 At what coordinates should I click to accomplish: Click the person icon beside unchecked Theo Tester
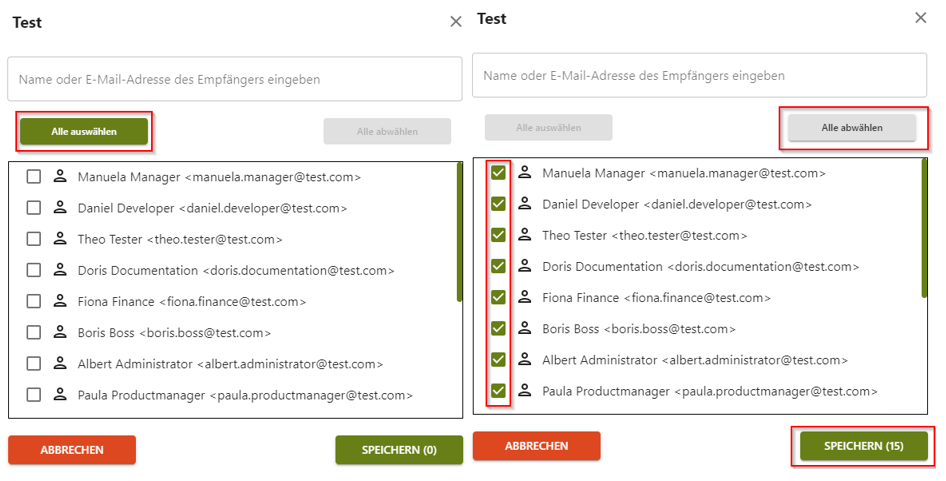pos(59,239)
